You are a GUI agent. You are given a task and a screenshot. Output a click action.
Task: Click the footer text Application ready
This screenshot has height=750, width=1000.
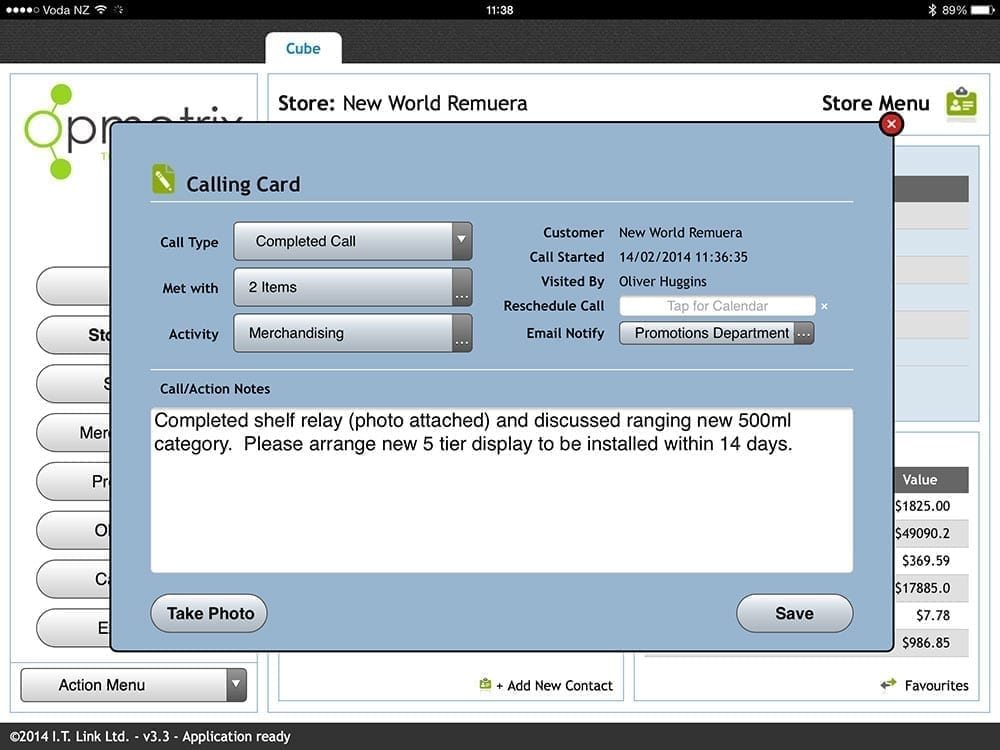236,737
